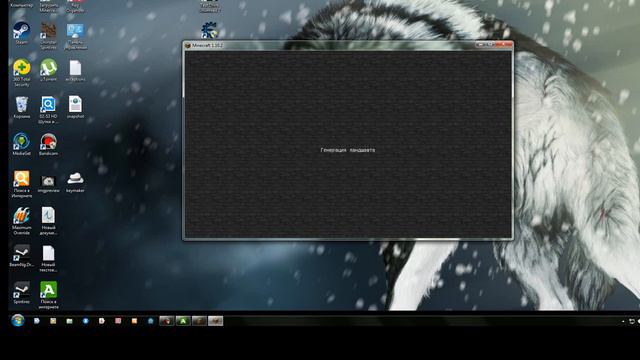Open the Steam desktop shortcut
Screen dimensions: 640x360
[21, 33]
